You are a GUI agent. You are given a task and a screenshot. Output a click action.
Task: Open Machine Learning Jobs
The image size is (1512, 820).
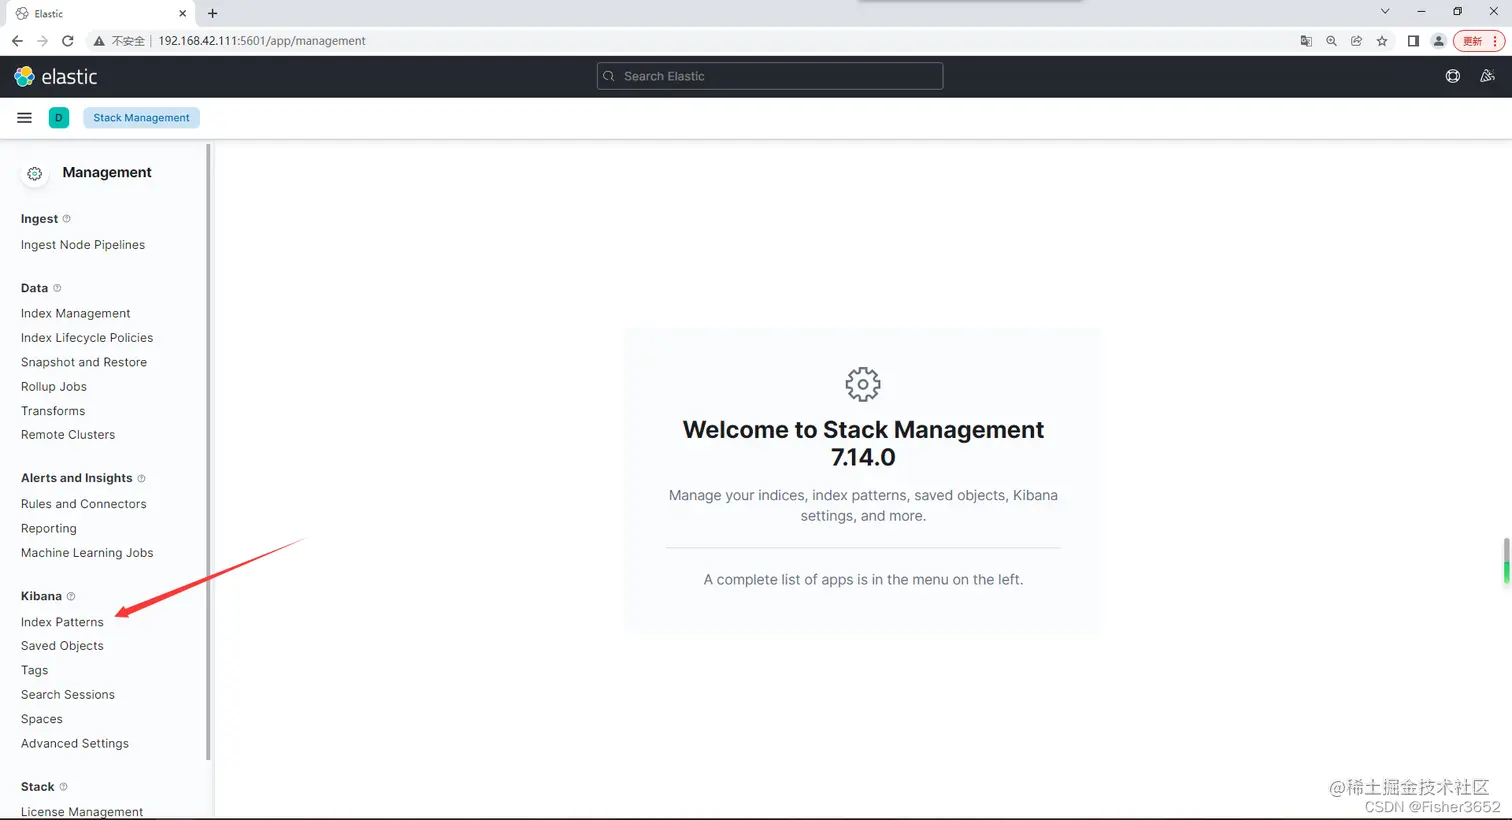(x=87, y=553)
